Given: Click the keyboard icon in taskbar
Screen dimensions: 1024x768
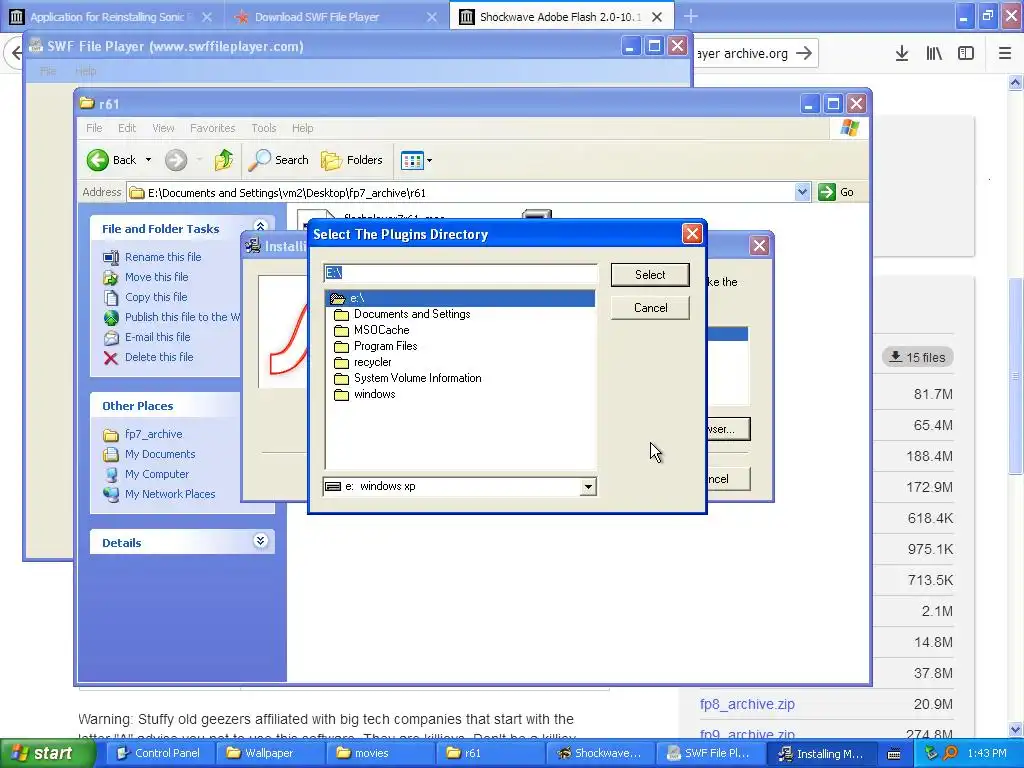Looking at the screenshot, I should pyautogui.click(x=894, y=754).
